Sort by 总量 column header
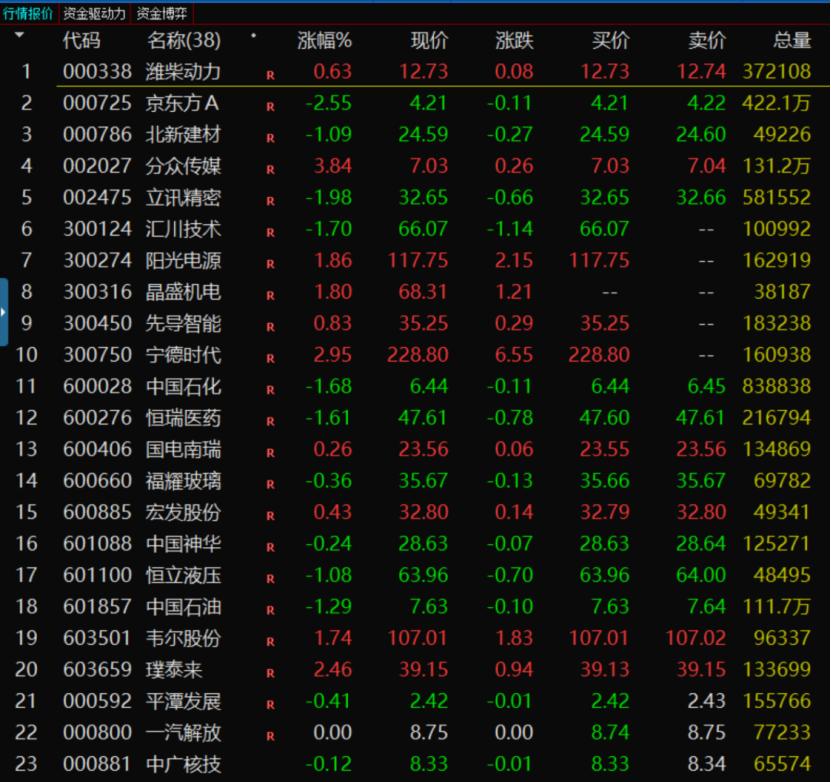Viewport: 831px width, 782px height. tap(792, 40)
